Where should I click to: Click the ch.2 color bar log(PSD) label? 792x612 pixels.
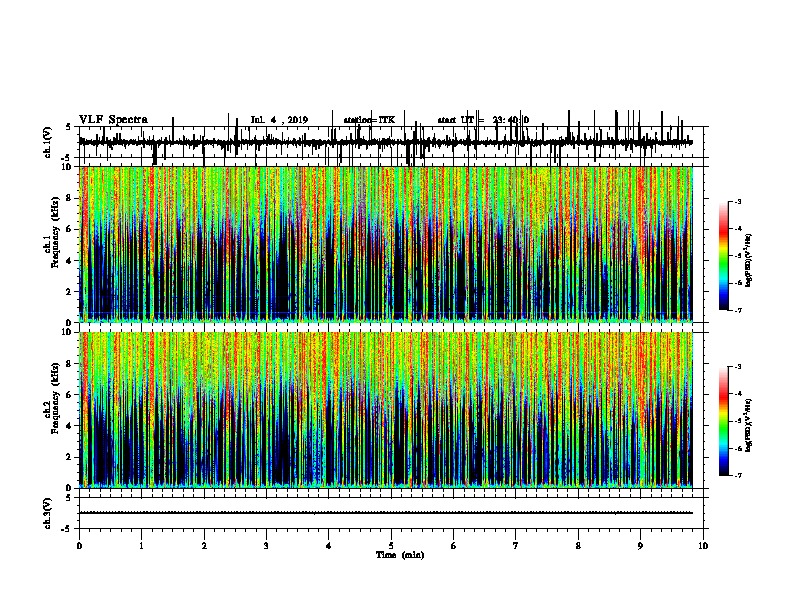point(748,425)
